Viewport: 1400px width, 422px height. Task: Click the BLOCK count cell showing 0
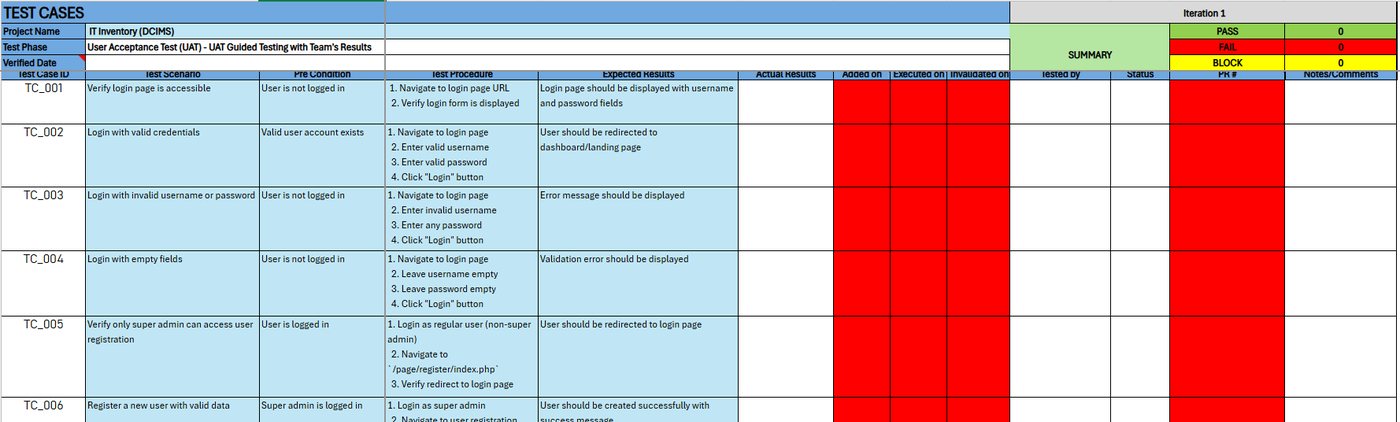[x=1340, y=62]
